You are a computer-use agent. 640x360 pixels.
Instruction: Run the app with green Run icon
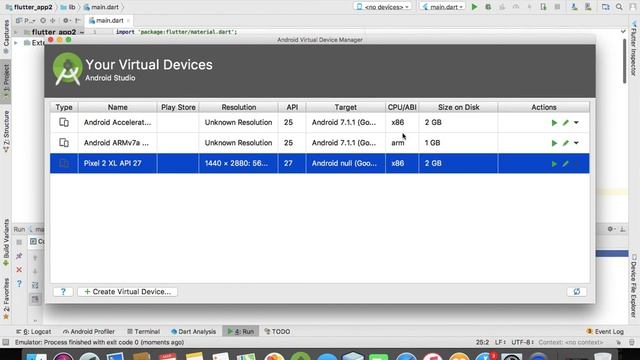click(474, 7)
